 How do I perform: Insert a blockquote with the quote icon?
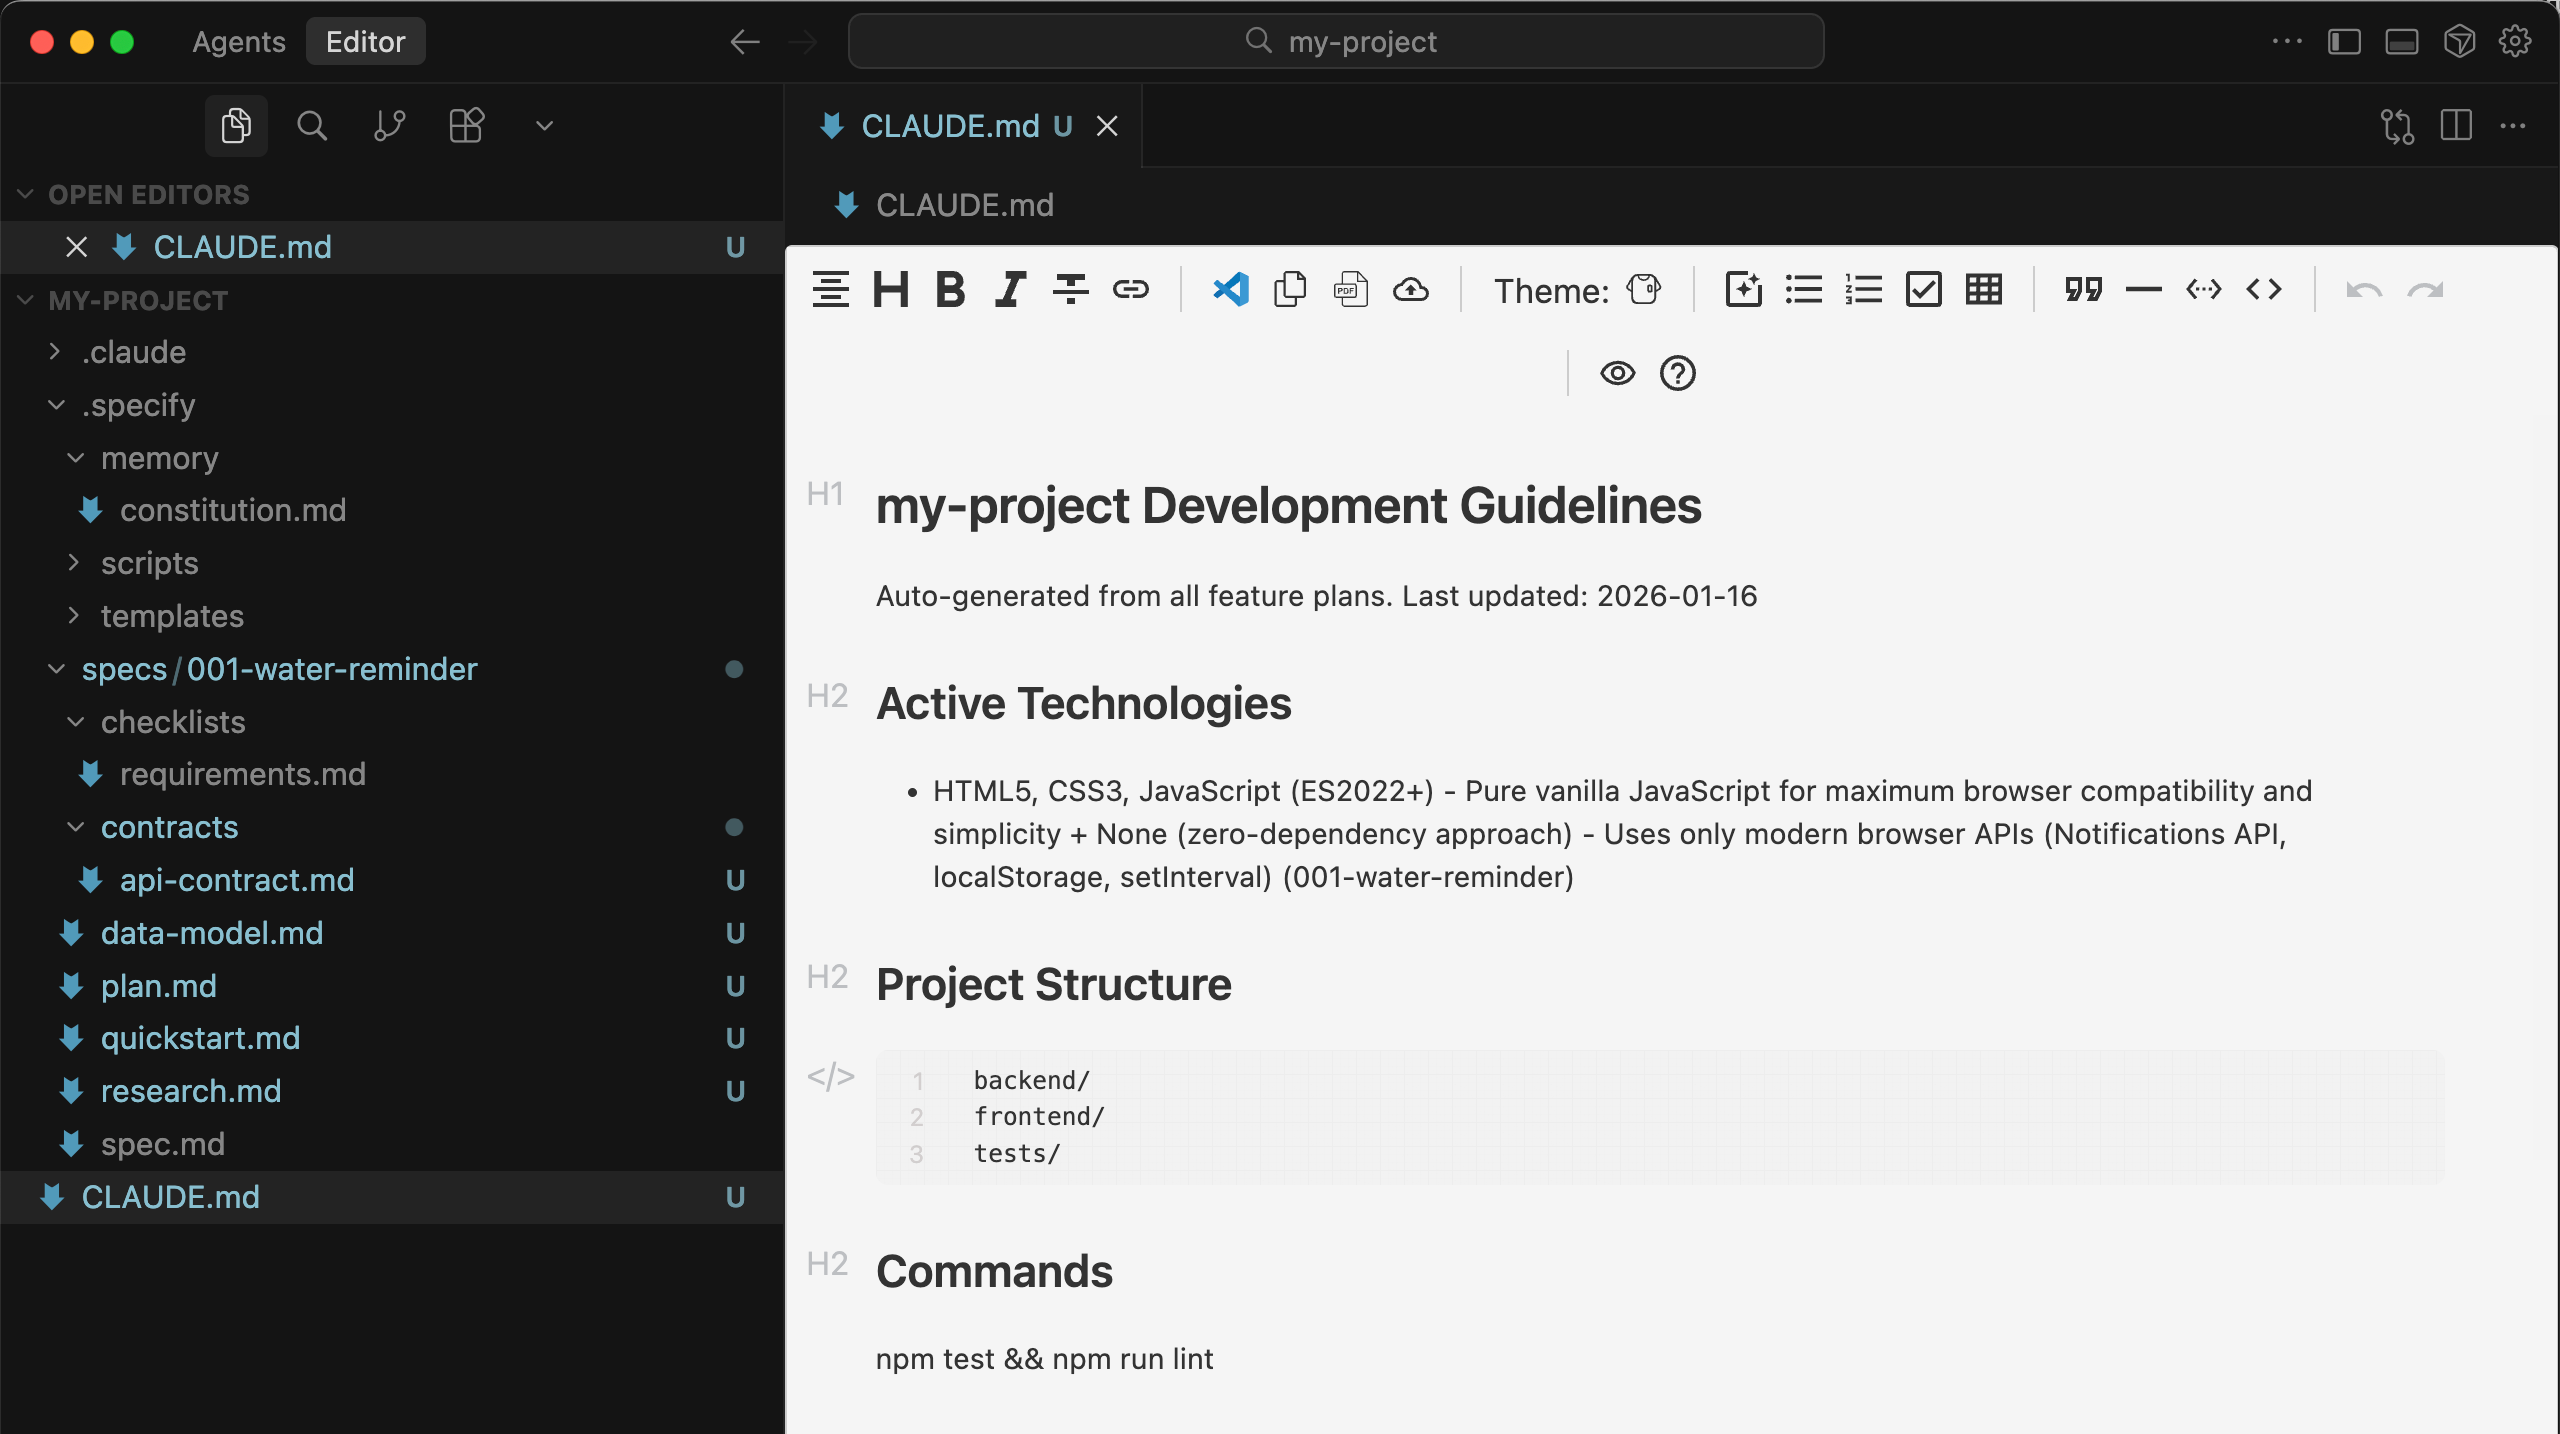point(2084,290)
